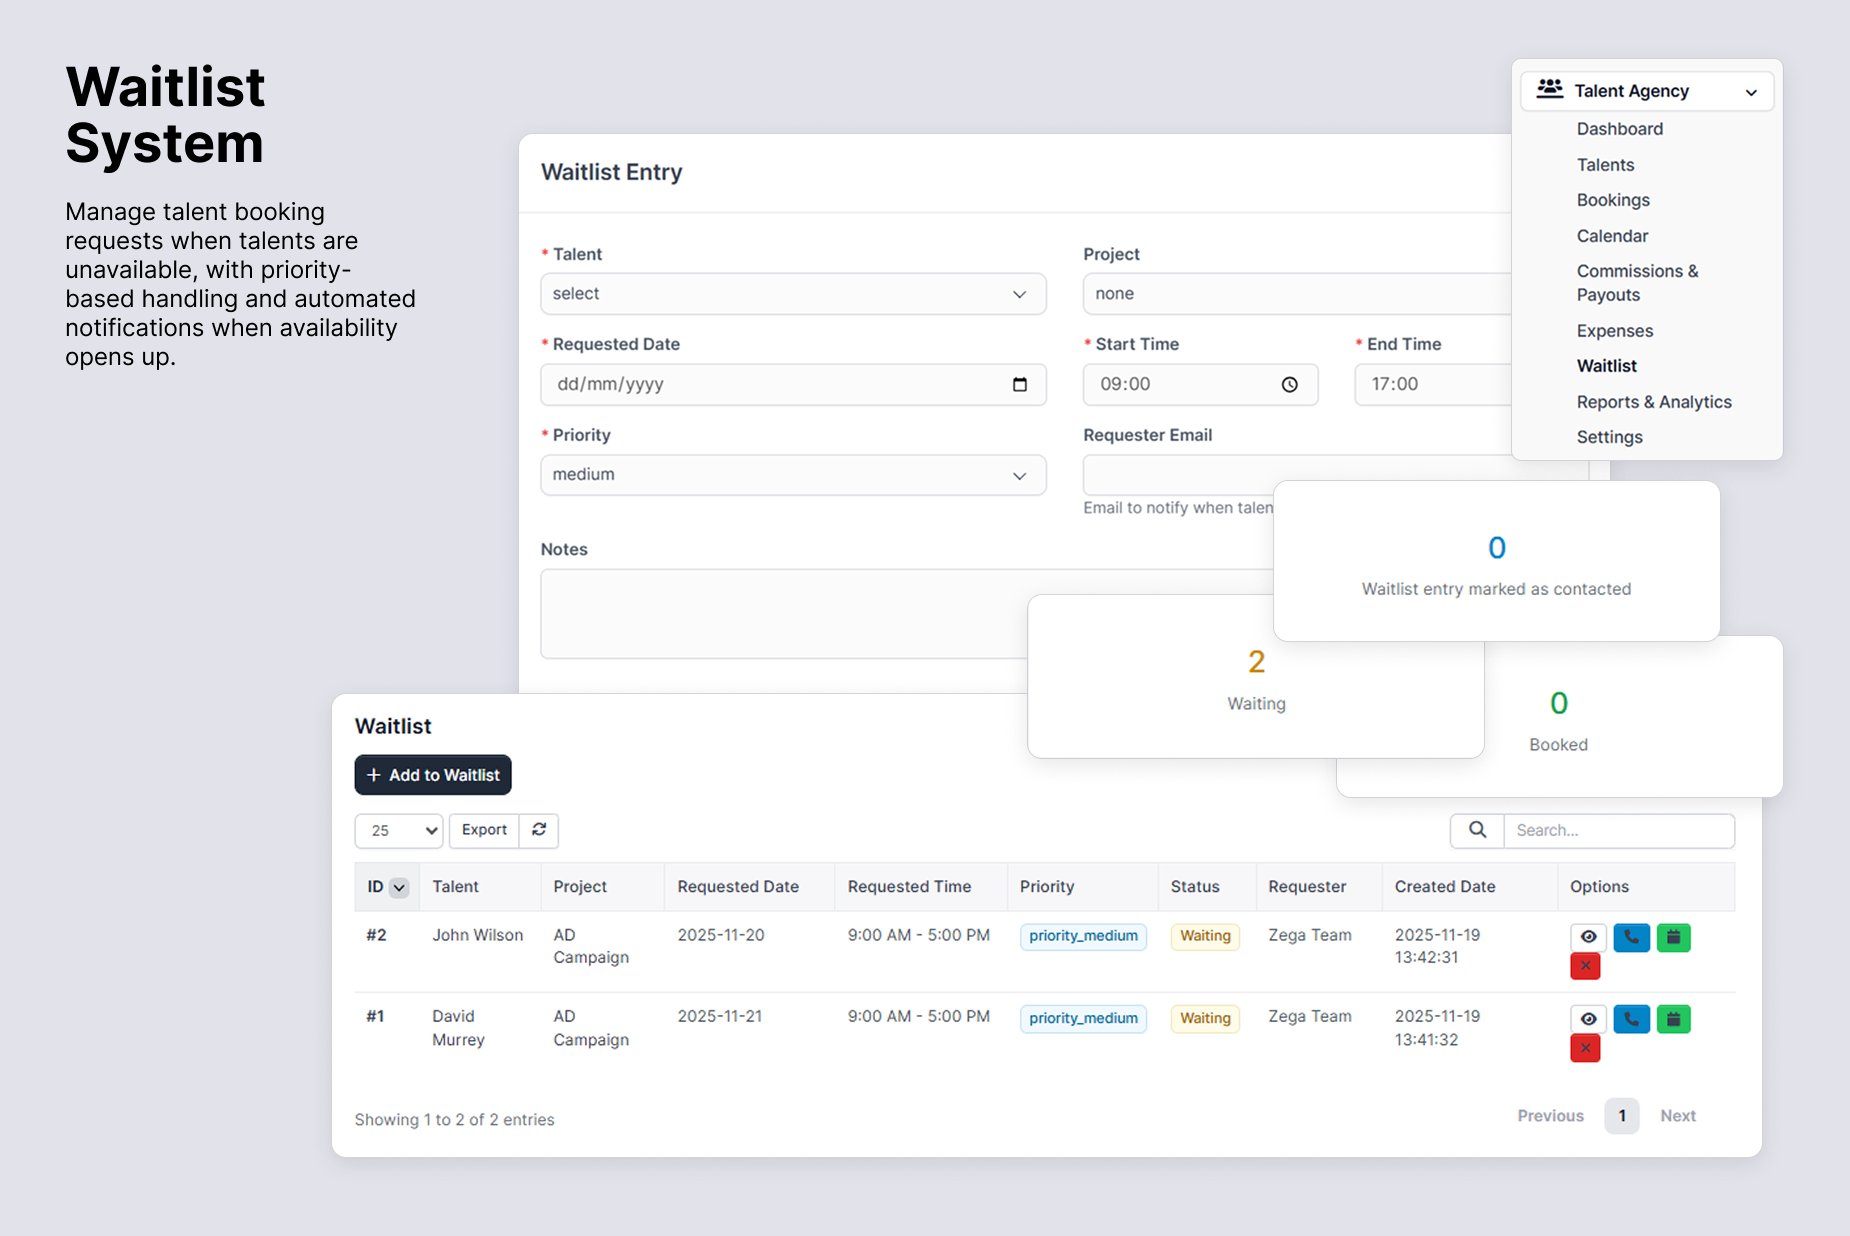This screenshot has width=1850, height=1236.
Task: Delete entry #1 with red X icon
Action: (x=1585, y=1048)
